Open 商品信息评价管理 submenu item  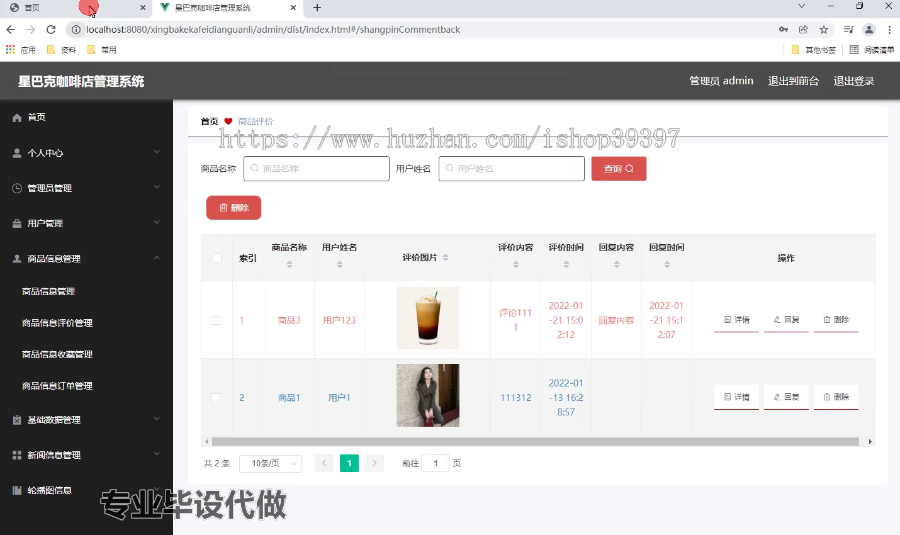point(57,323)
